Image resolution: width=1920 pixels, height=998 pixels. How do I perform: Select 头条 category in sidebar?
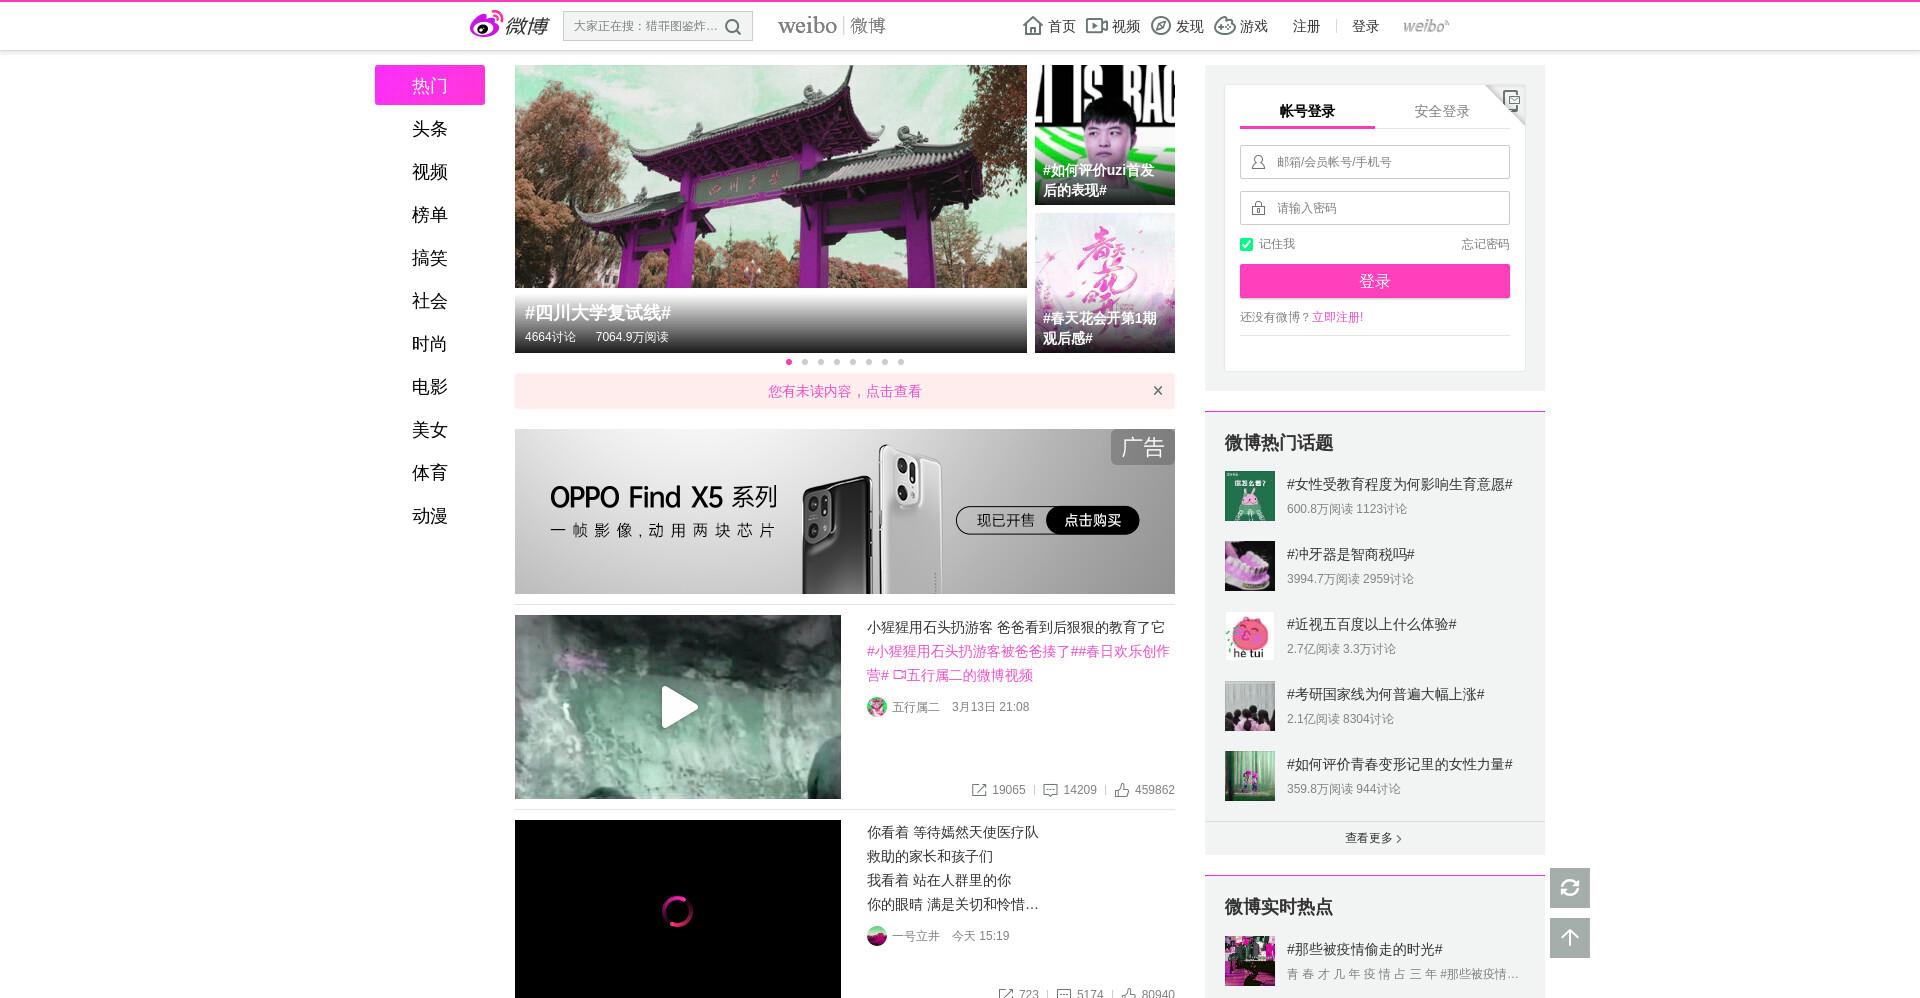click(430, 129)
